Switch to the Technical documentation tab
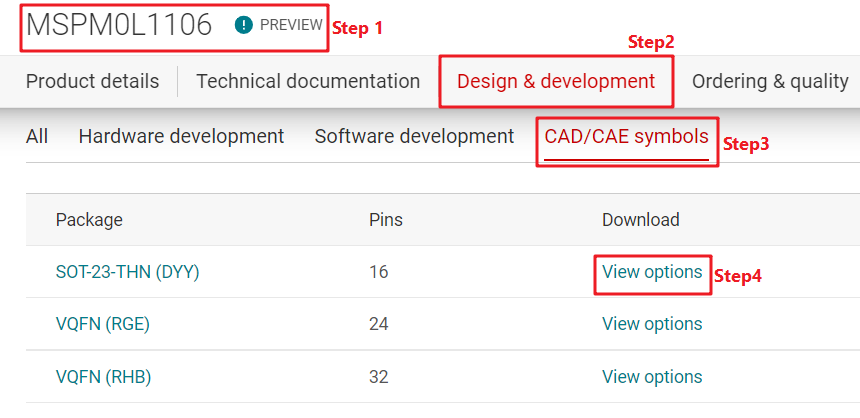The width and height of the screenshot is (860, 418). 308,82
